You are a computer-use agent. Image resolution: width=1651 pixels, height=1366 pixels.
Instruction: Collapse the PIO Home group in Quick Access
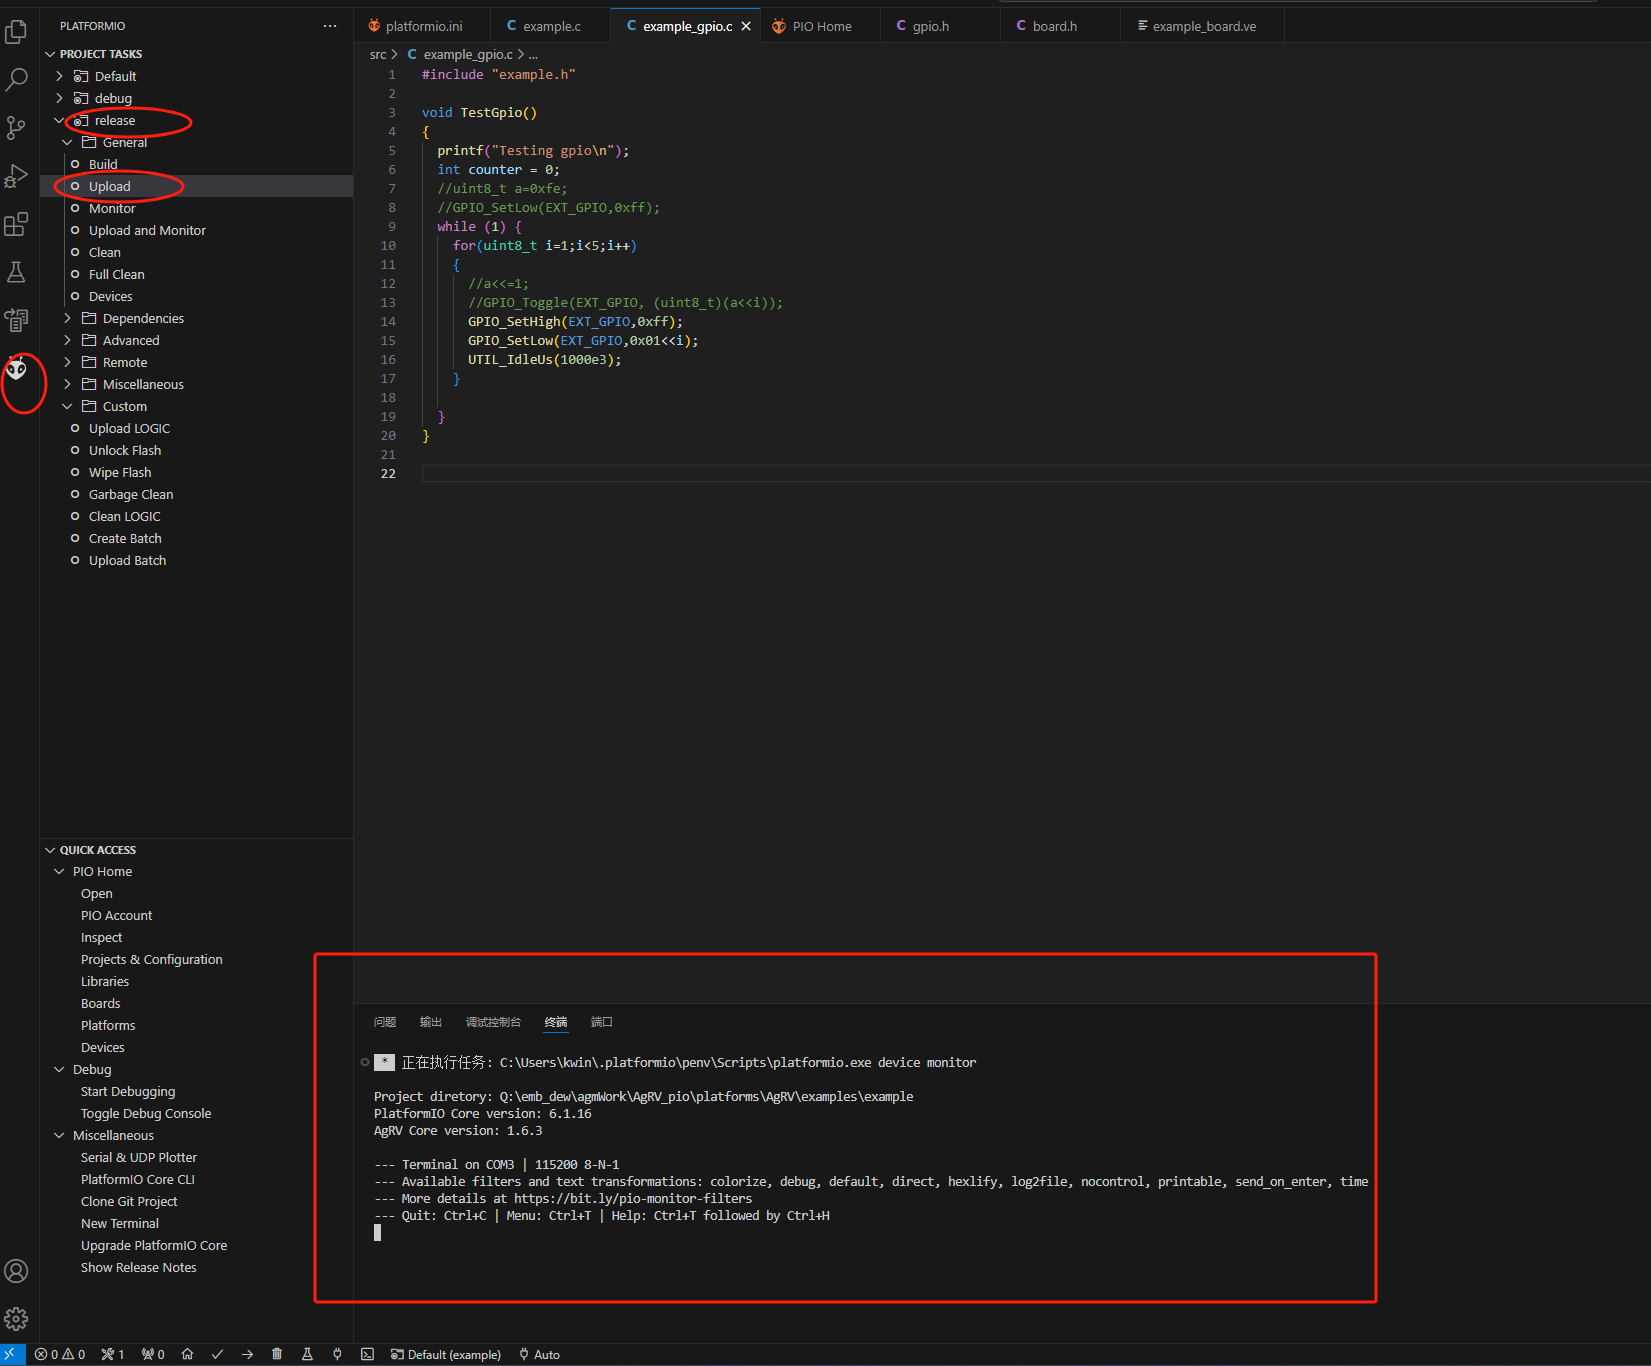[59, 872]
